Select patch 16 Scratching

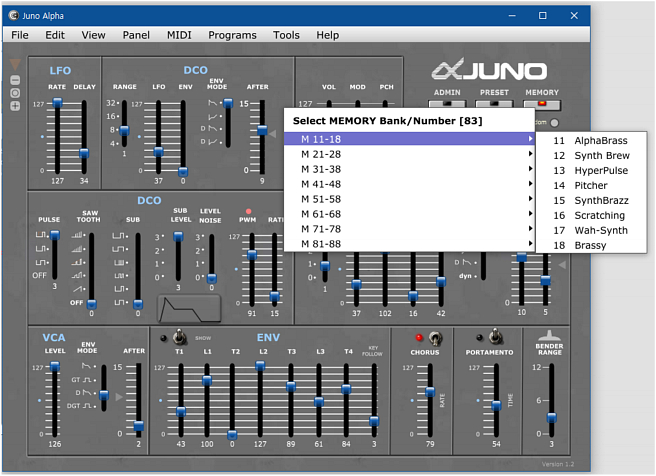[x=591, y=215]
